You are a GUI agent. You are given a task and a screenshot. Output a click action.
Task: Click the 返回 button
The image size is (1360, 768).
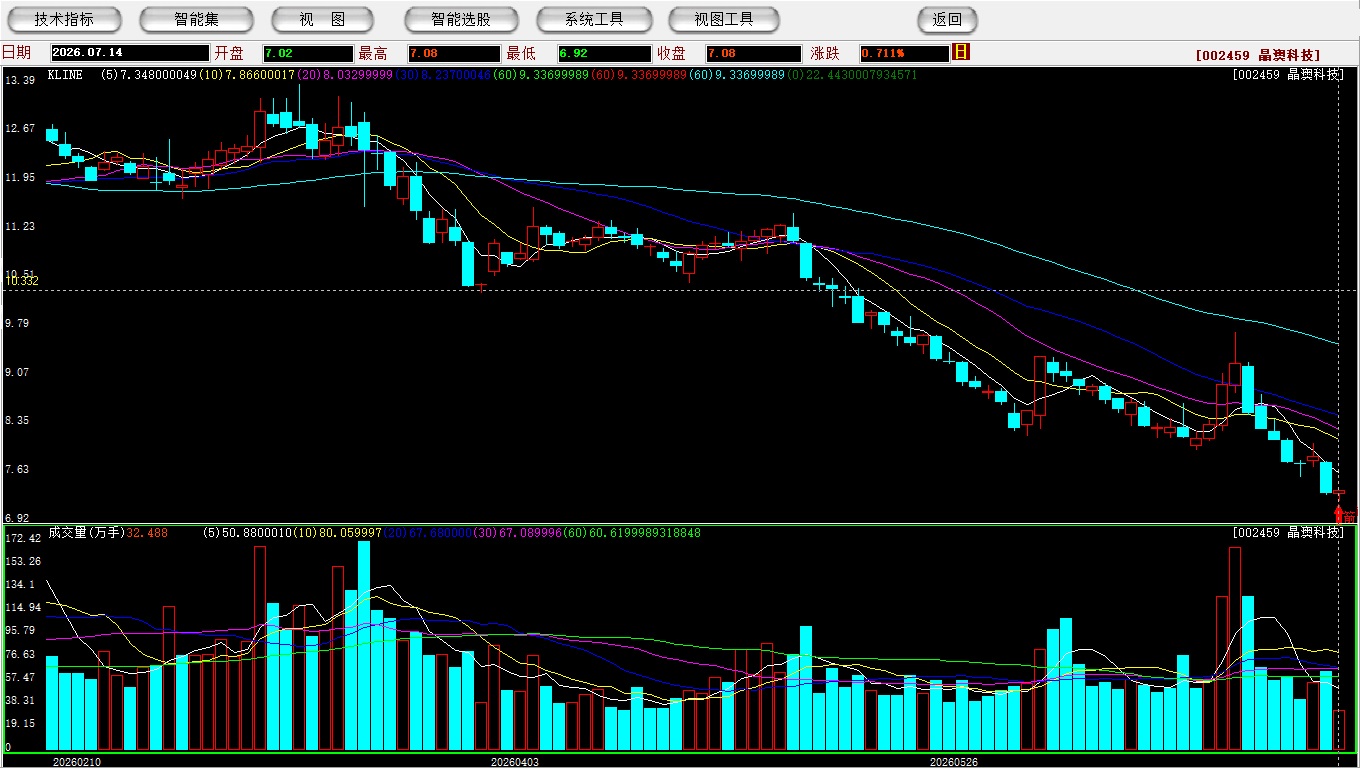coord(947,19)
